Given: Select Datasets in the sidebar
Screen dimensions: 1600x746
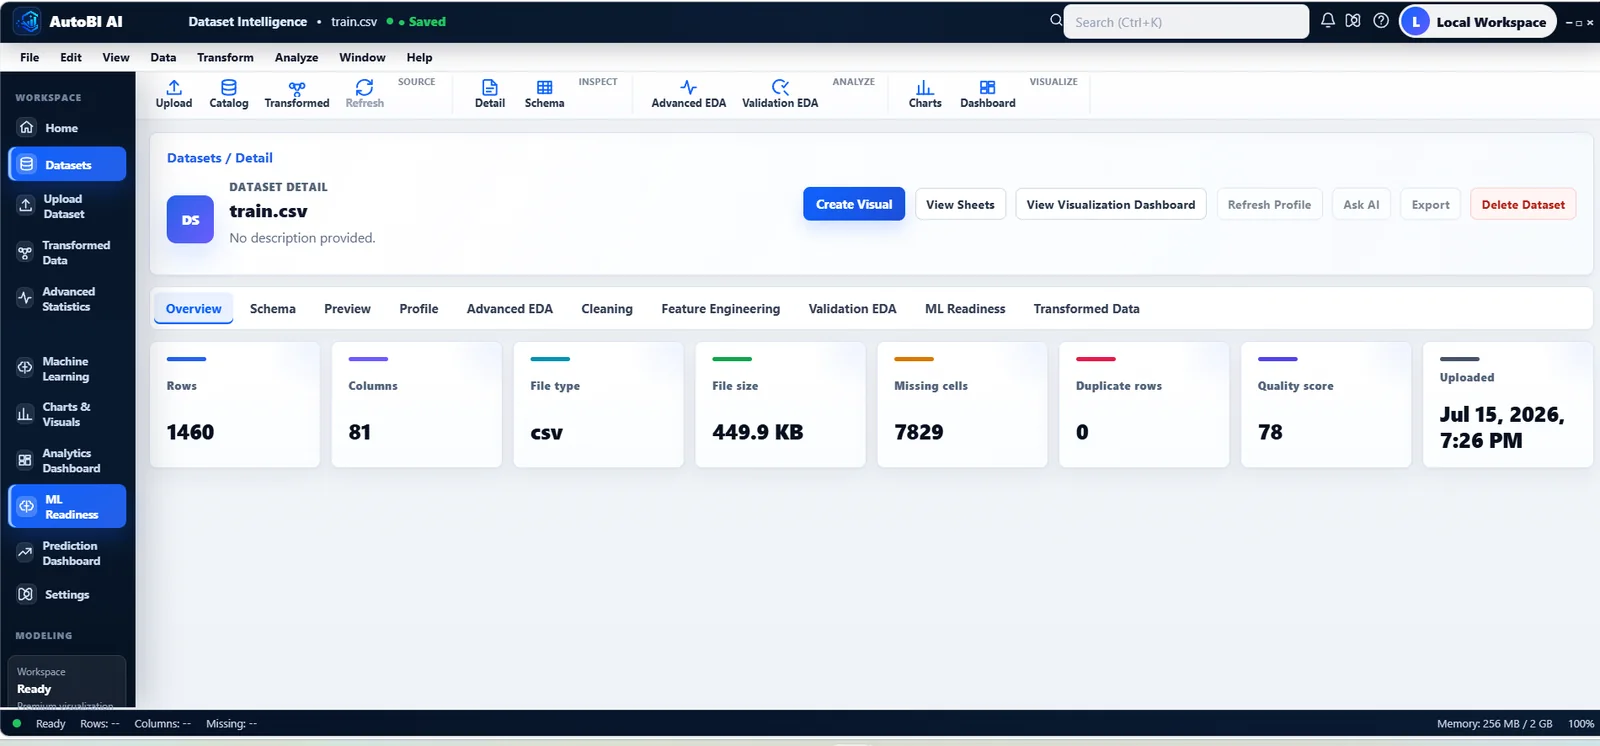Looking at the screenshot, I should point(67,164).
